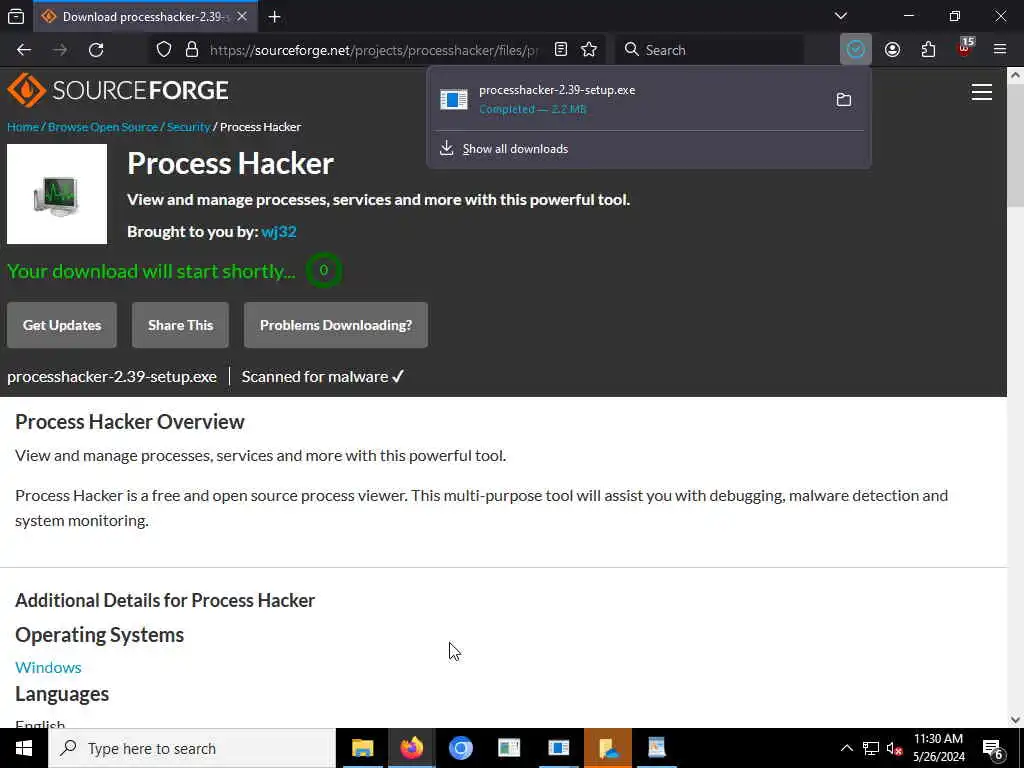Show downloaded file in folder icon
The image size is (1024, 768).
[x=844, y=99]
